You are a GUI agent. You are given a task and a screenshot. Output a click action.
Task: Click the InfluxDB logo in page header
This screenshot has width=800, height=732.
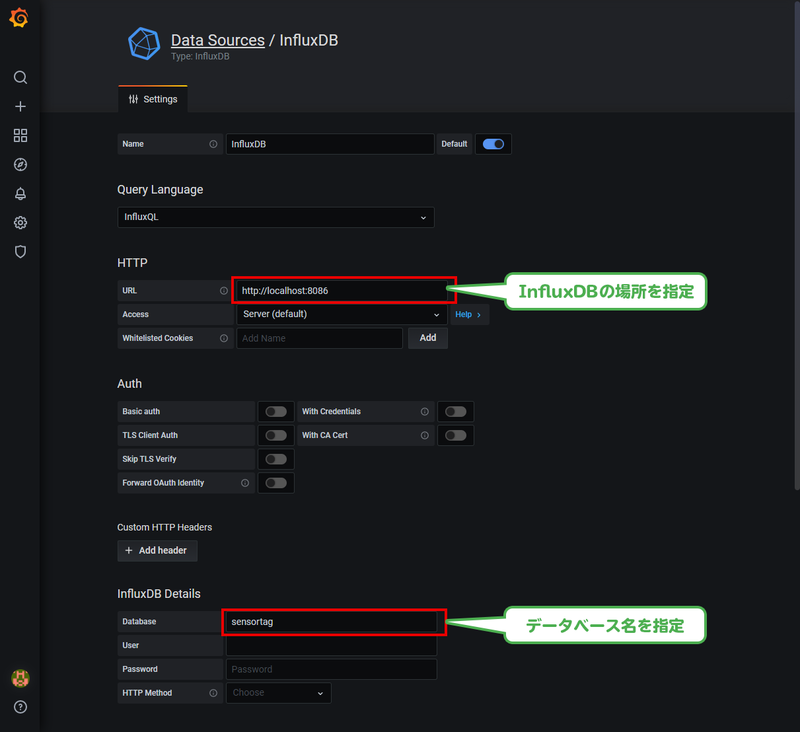click(x=144, y=44)
